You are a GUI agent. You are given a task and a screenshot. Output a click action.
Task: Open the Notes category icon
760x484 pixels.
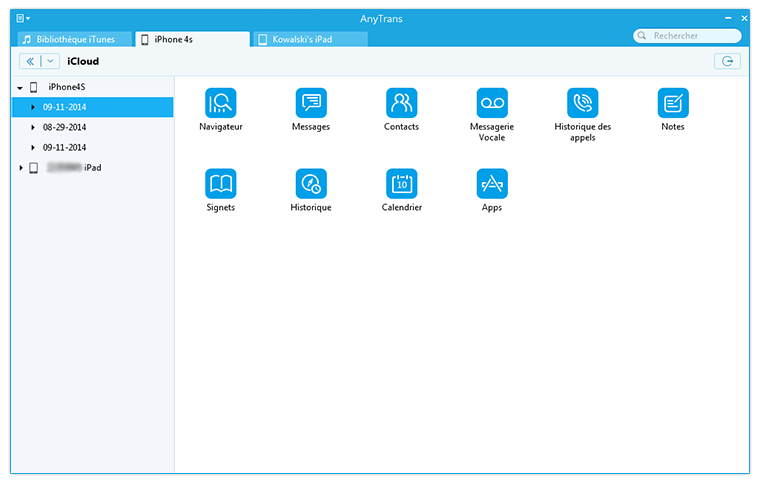[673, 103]
